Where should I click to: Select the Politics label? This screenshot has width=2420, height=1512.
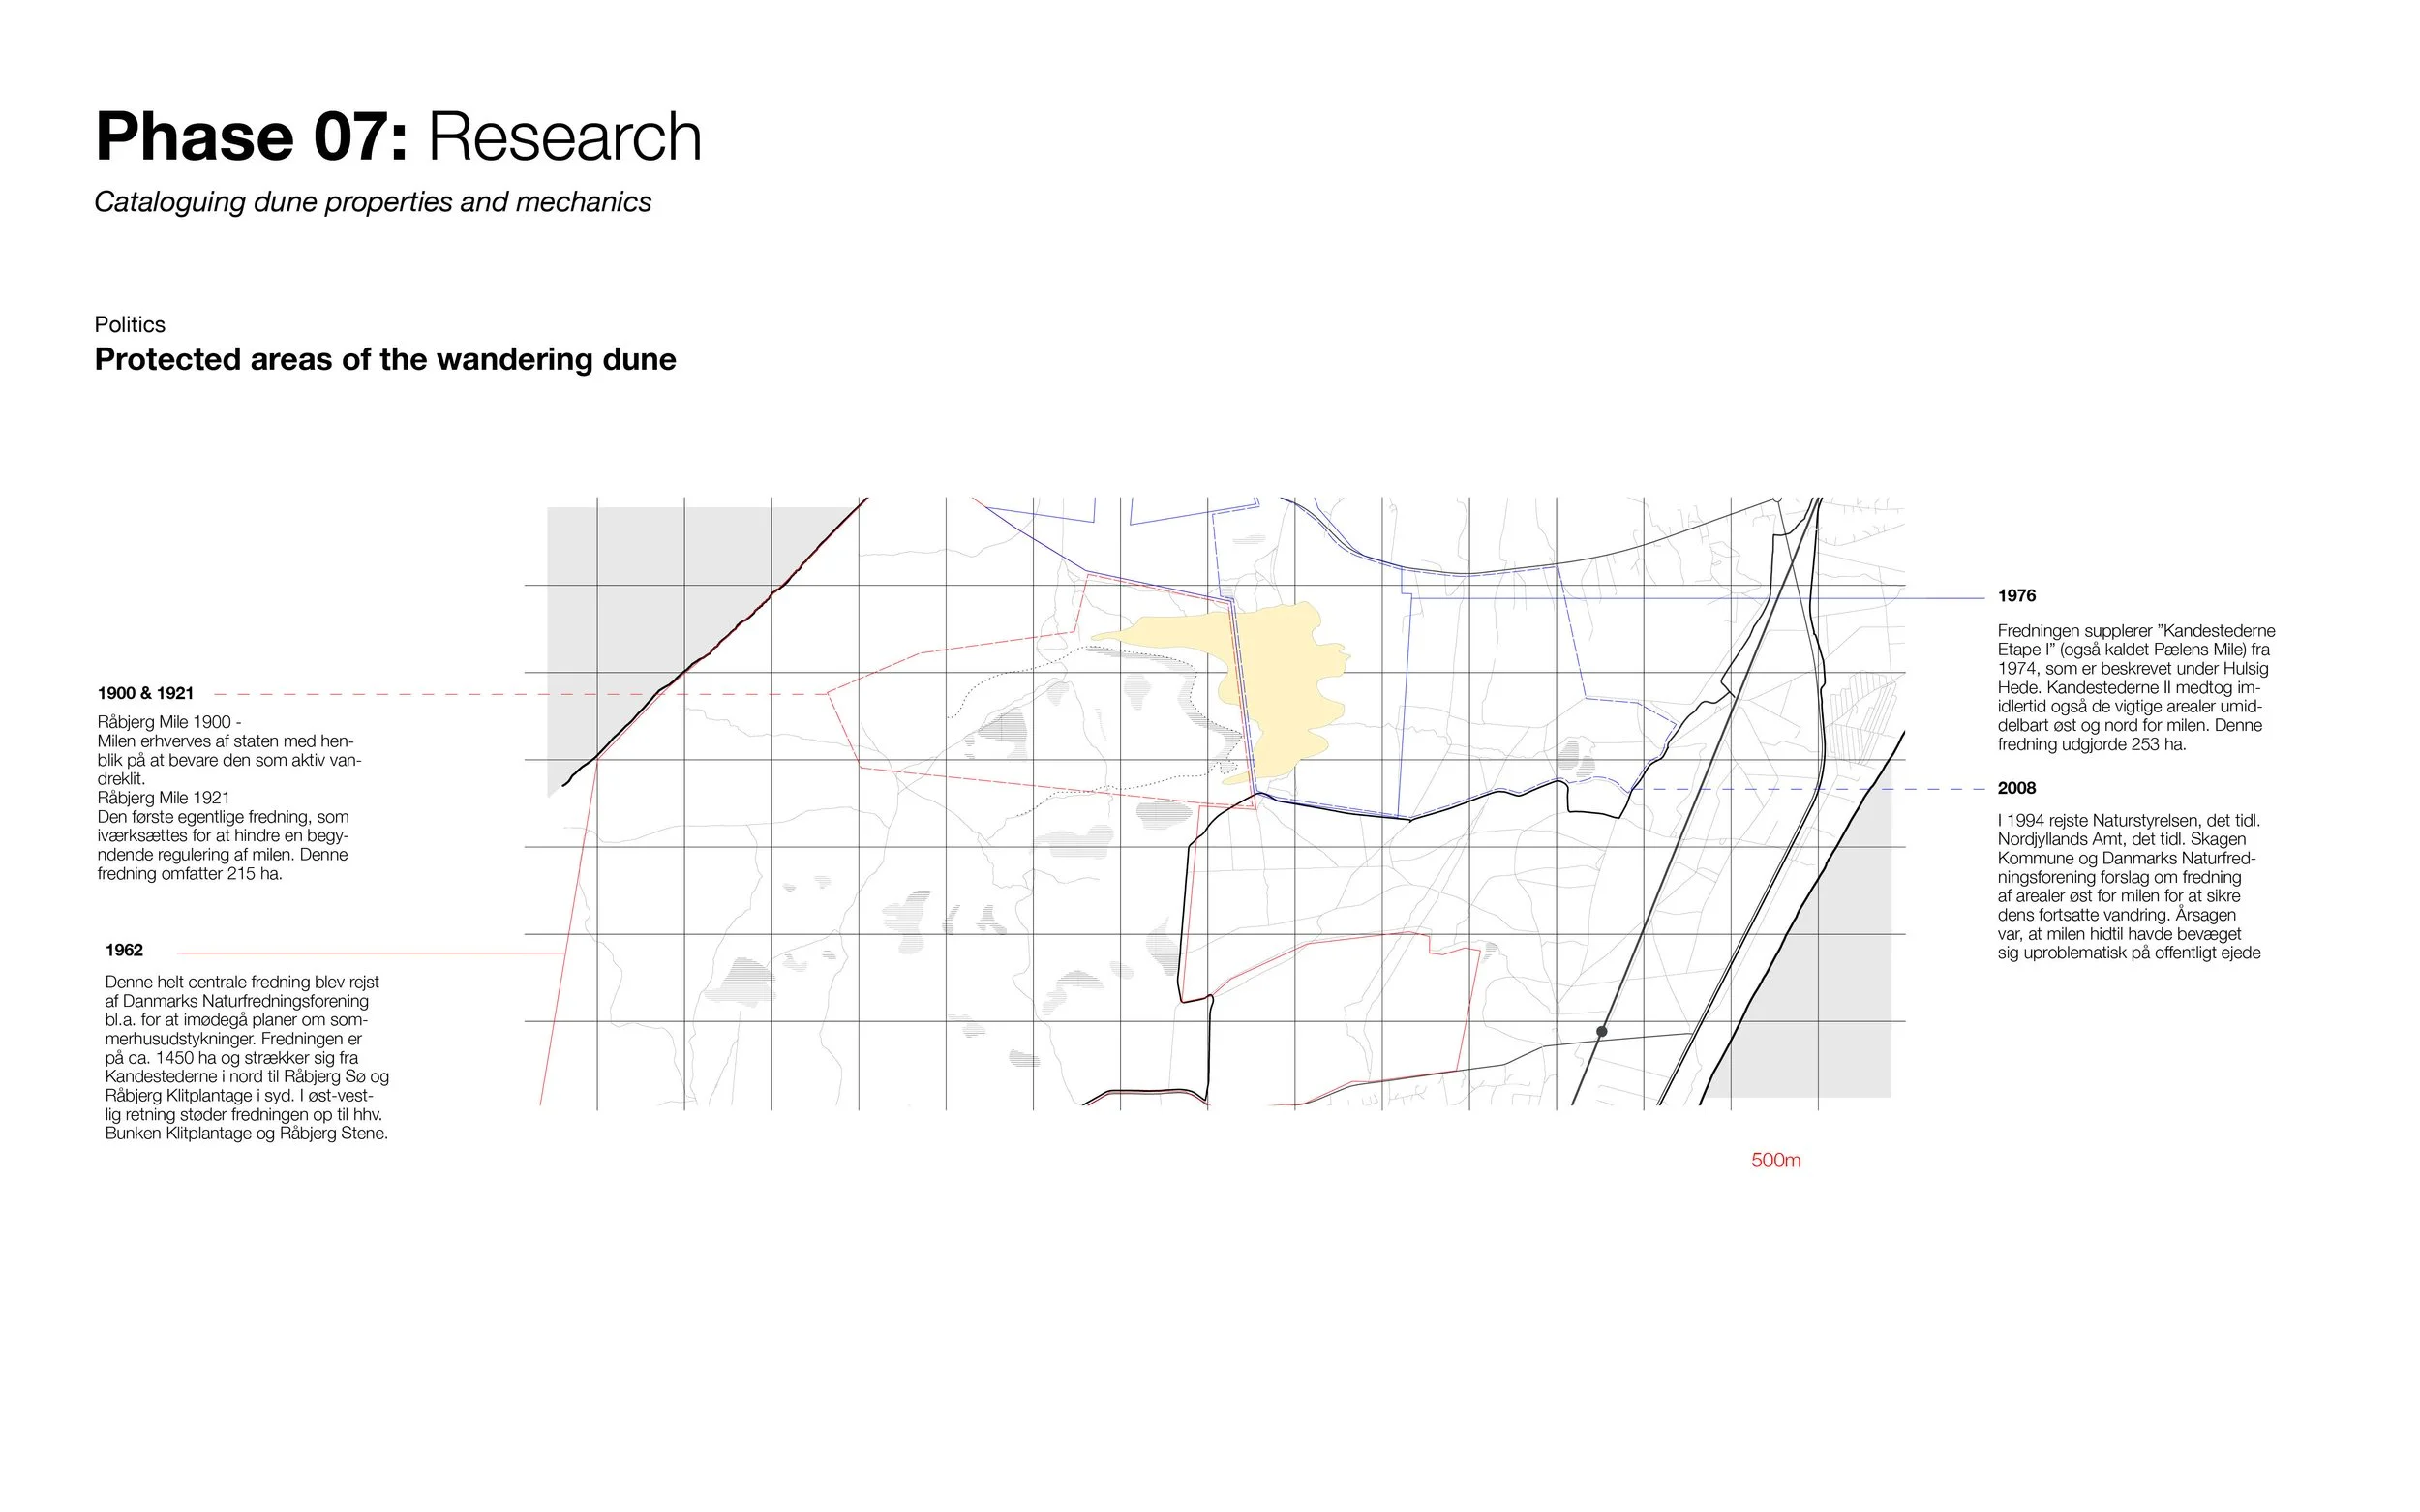(130, 324)
